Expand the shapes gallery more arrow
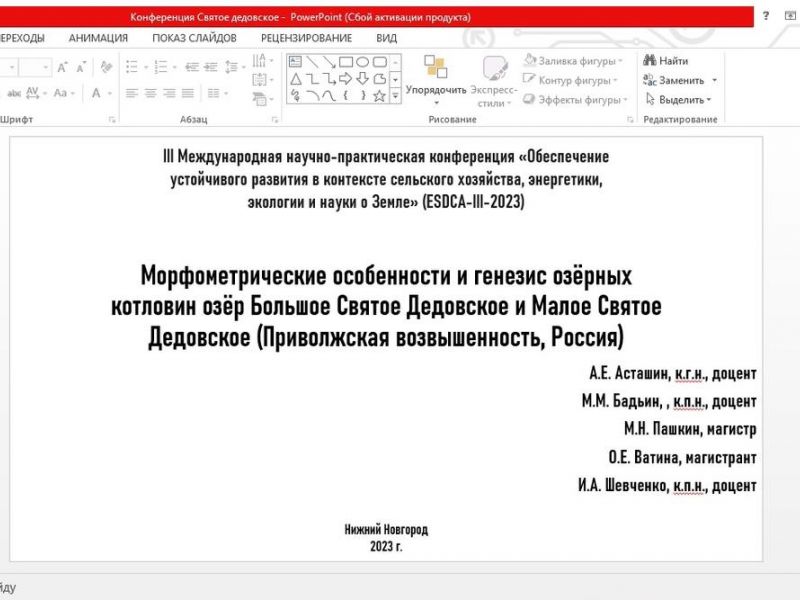 (x=395, y=96)
